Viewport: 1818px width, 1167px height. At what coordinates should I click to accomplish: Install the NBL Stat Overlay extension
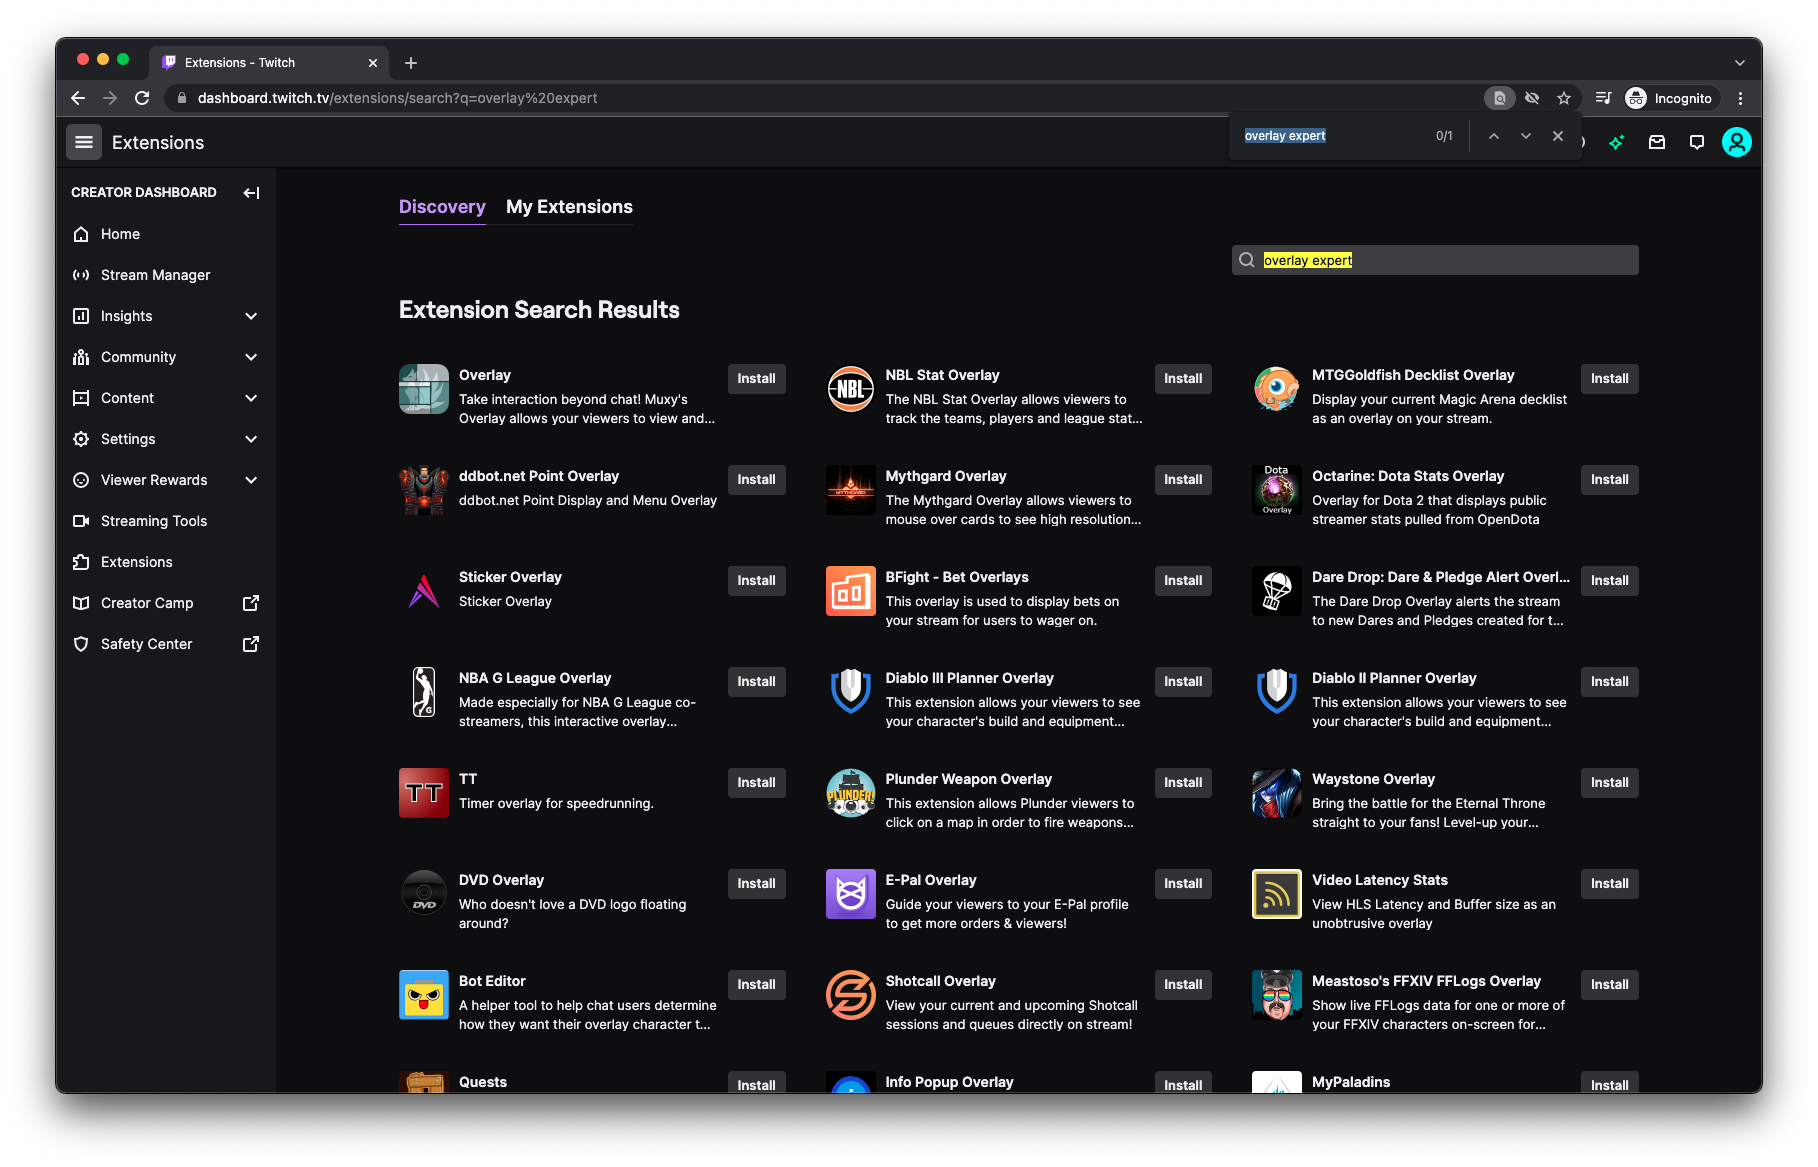point(1183,379)
